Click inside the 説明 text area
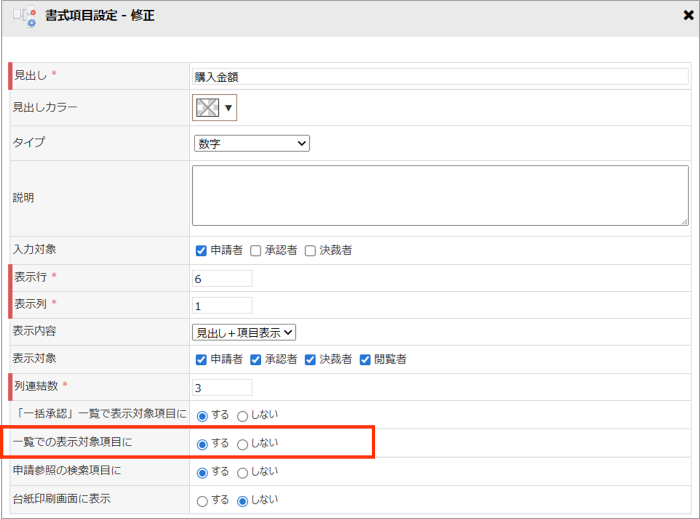Screen dimensions: 700x519 pyautogui.click(x=440, y=195)
